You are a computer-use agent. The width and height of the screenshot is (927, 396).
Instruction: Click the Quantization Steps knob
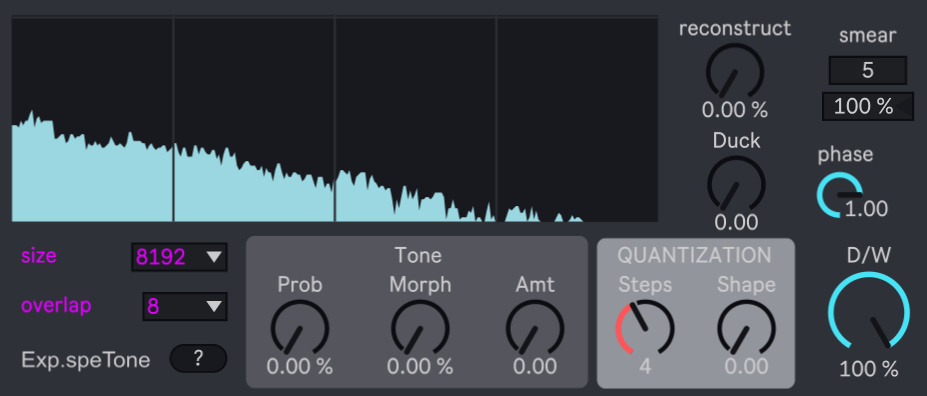point(645,328)
